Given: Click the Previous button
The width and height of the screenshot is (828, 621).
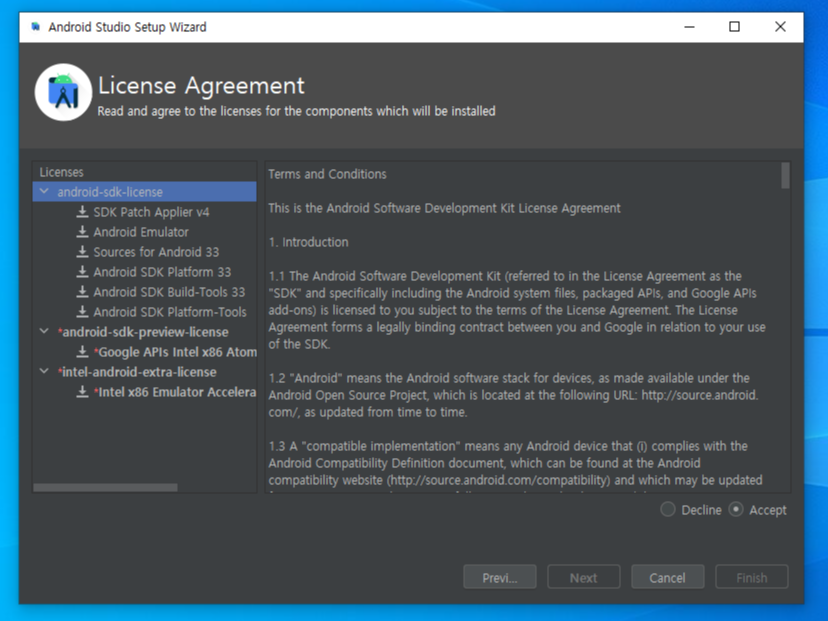Looking at the screenshot, I should click(x=500, y=577).
